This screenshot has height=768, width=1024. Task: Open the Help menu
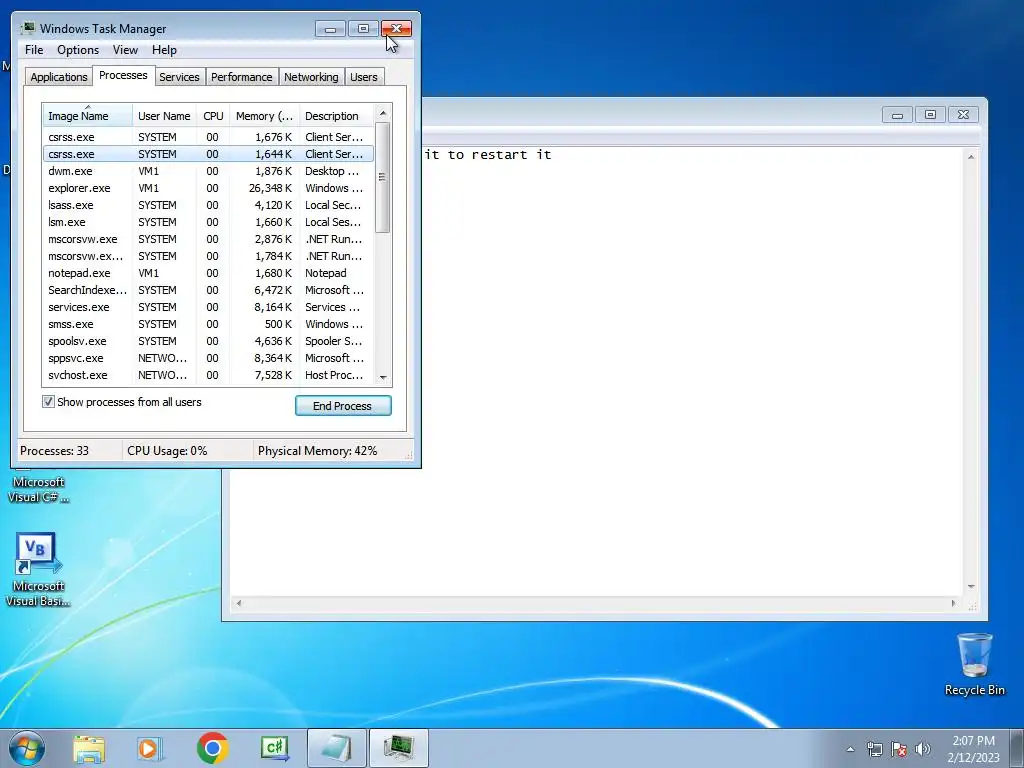coord(164,50)
